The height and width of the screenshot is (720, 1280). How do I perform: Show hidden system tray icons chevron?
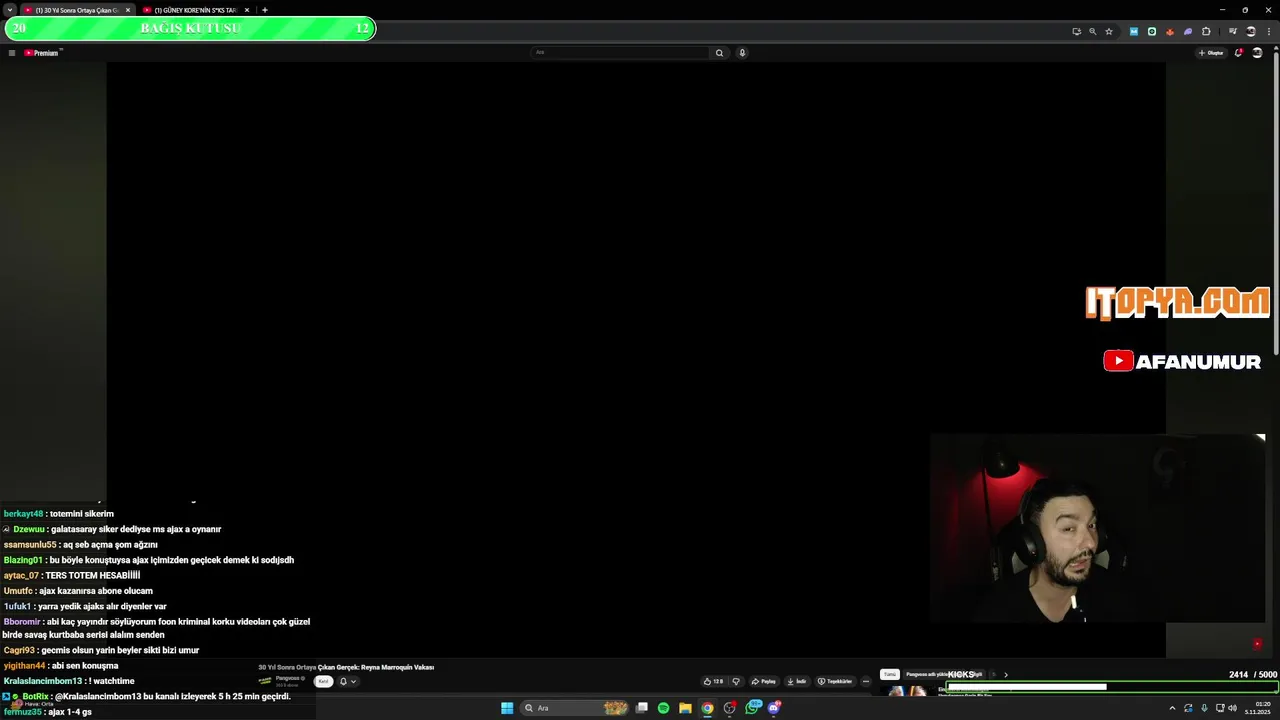[1172, 708]
